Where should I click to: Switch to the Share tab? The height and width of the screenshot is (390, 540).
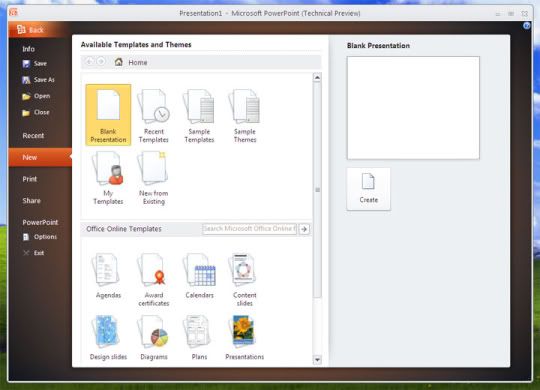[31, 201]
